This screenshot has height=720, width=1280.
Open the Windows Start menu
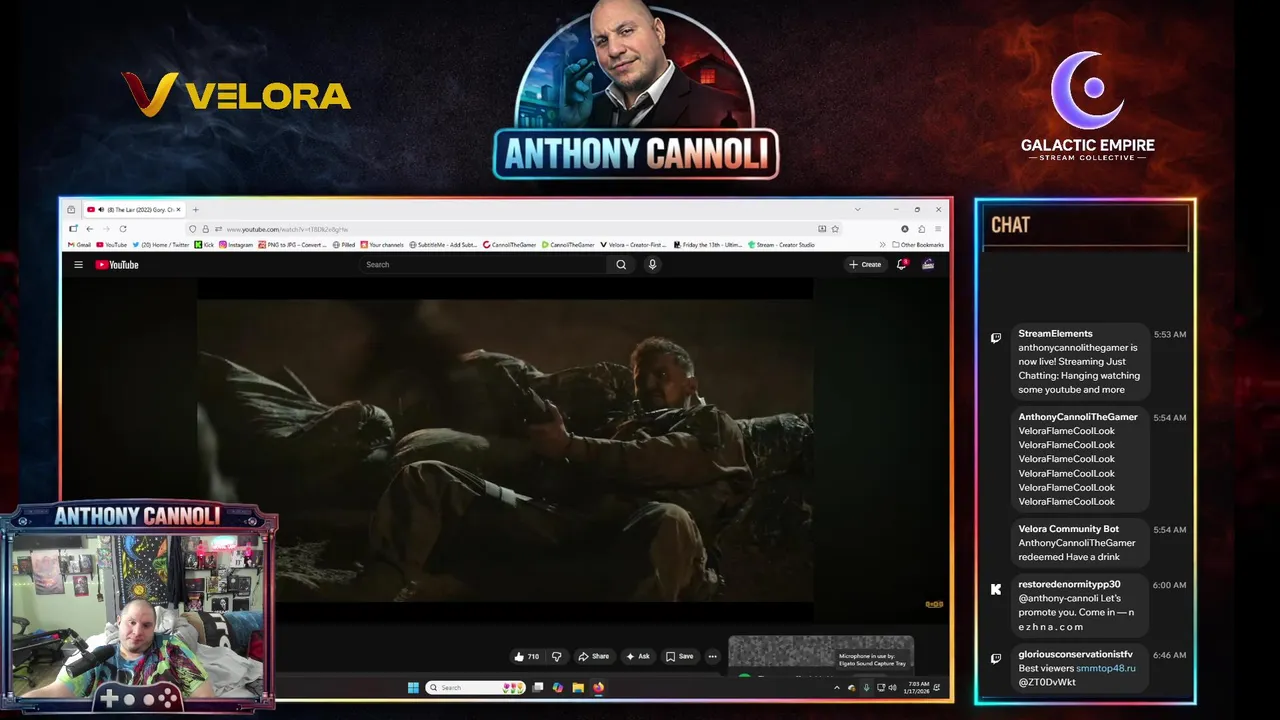[413, 688]
